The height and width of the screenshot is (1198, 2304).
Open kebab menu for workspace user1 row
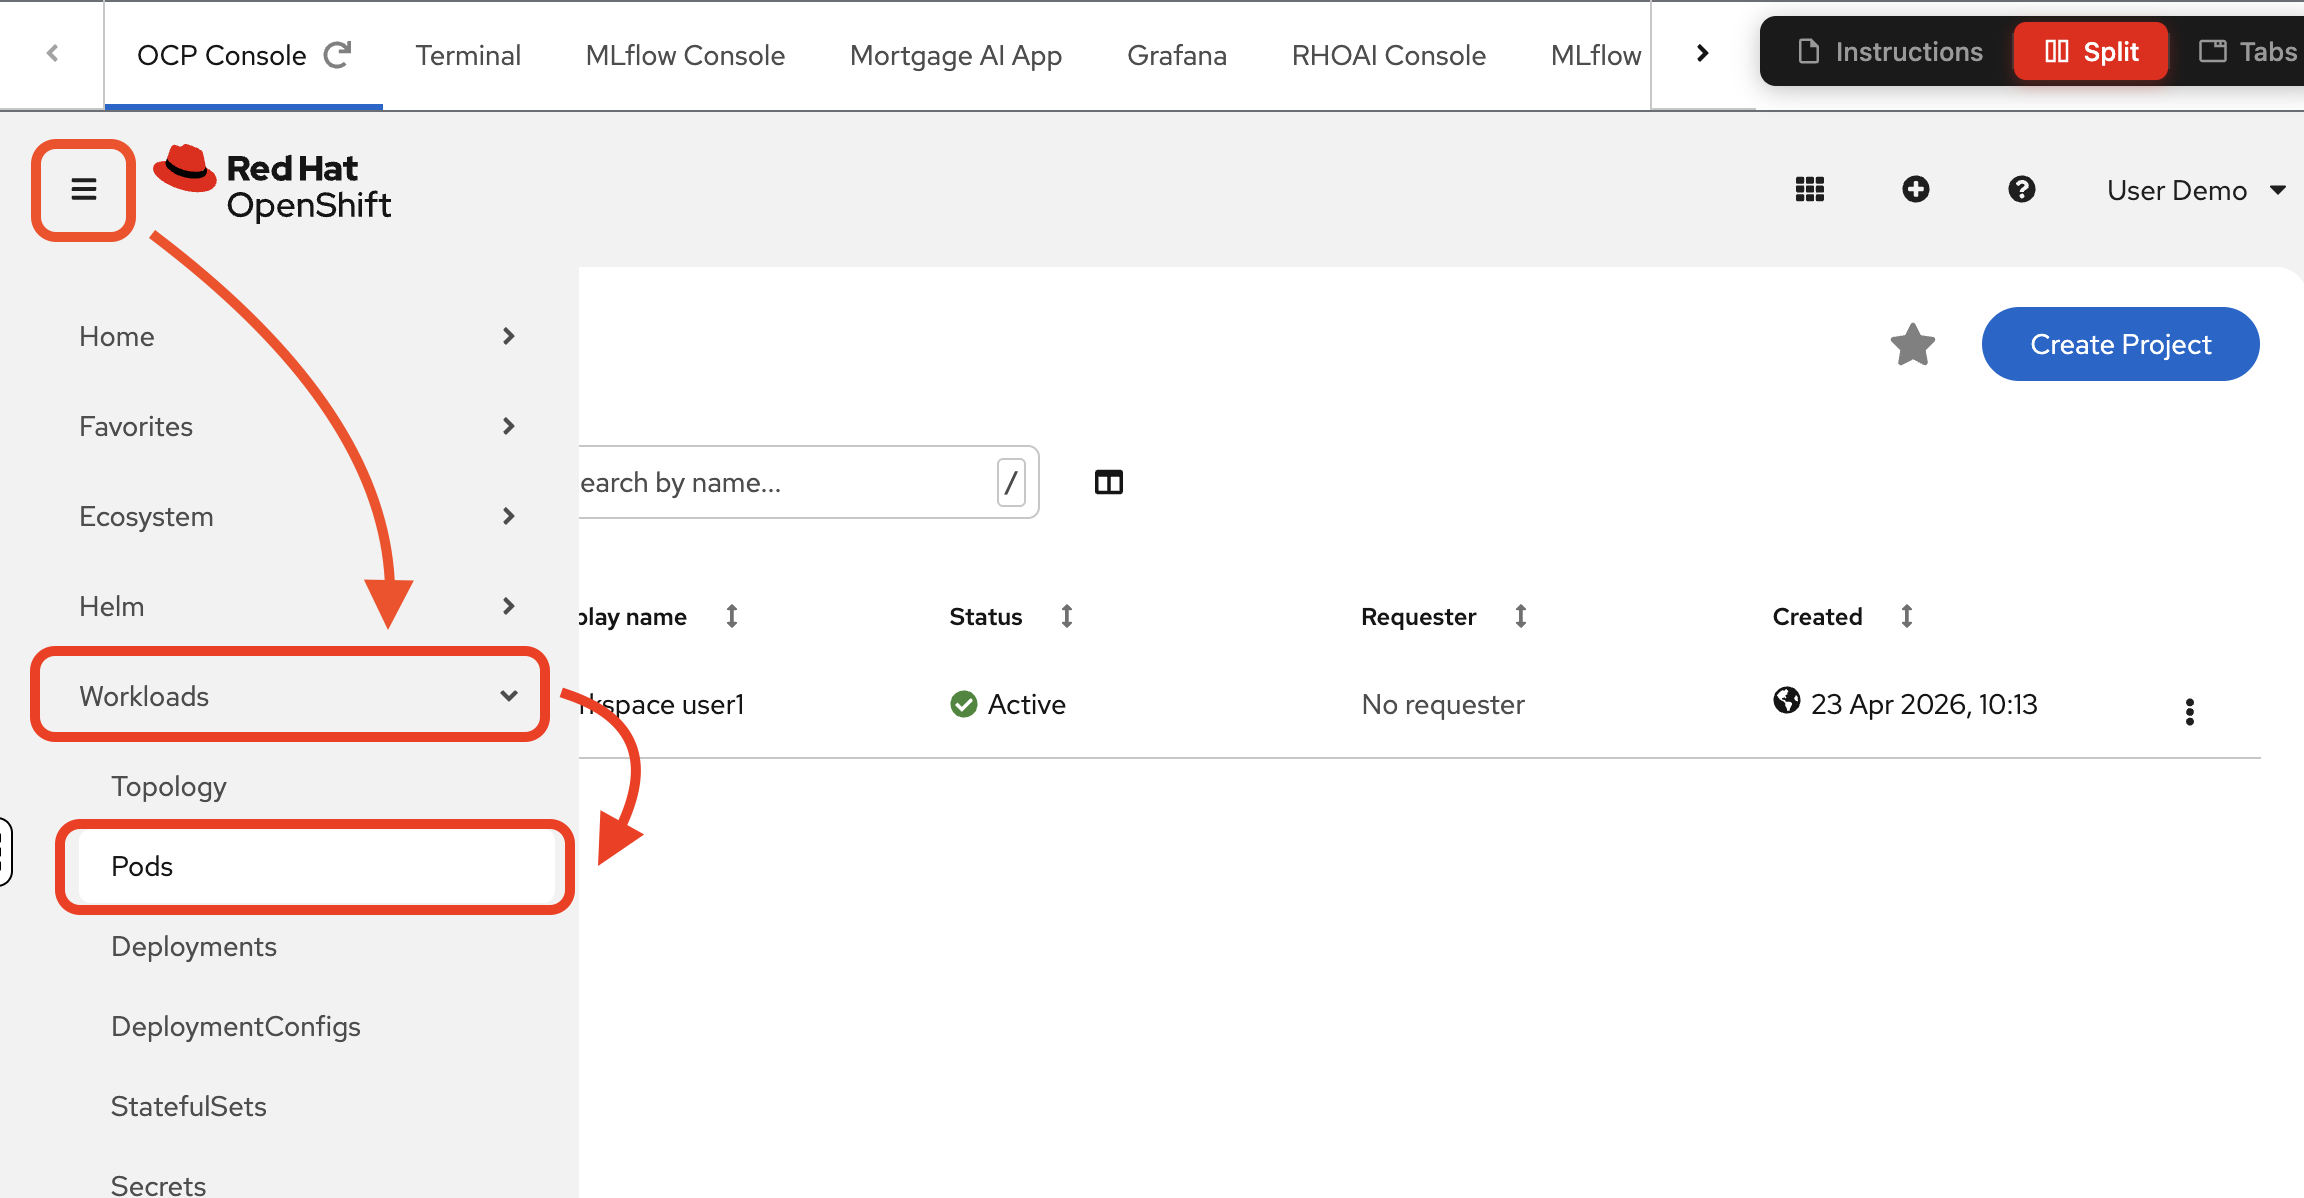pyautogui.click(x=2190, y=711)
